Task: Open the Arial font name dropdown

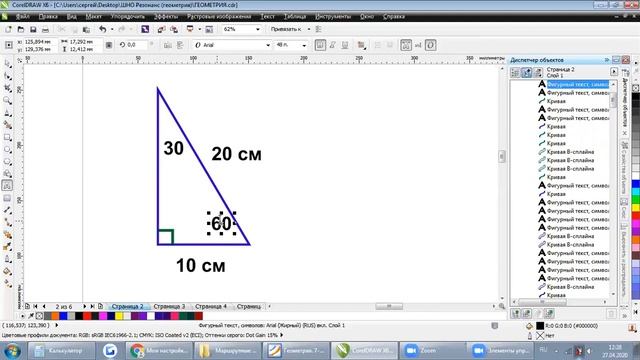Action: click(268, 45)
